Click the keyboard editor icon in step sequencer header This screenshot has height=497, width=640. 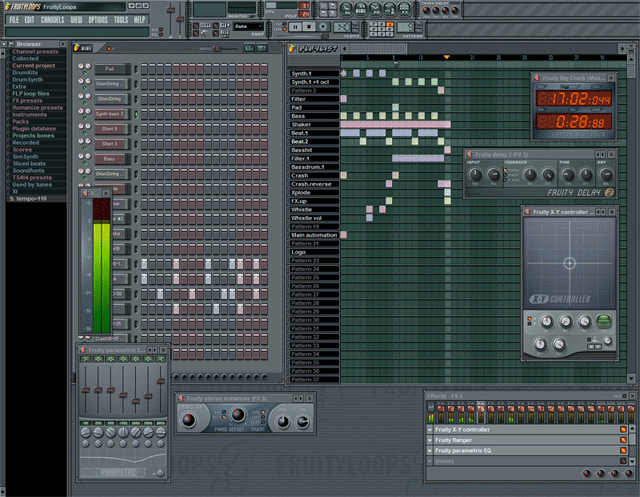point(262,48)
